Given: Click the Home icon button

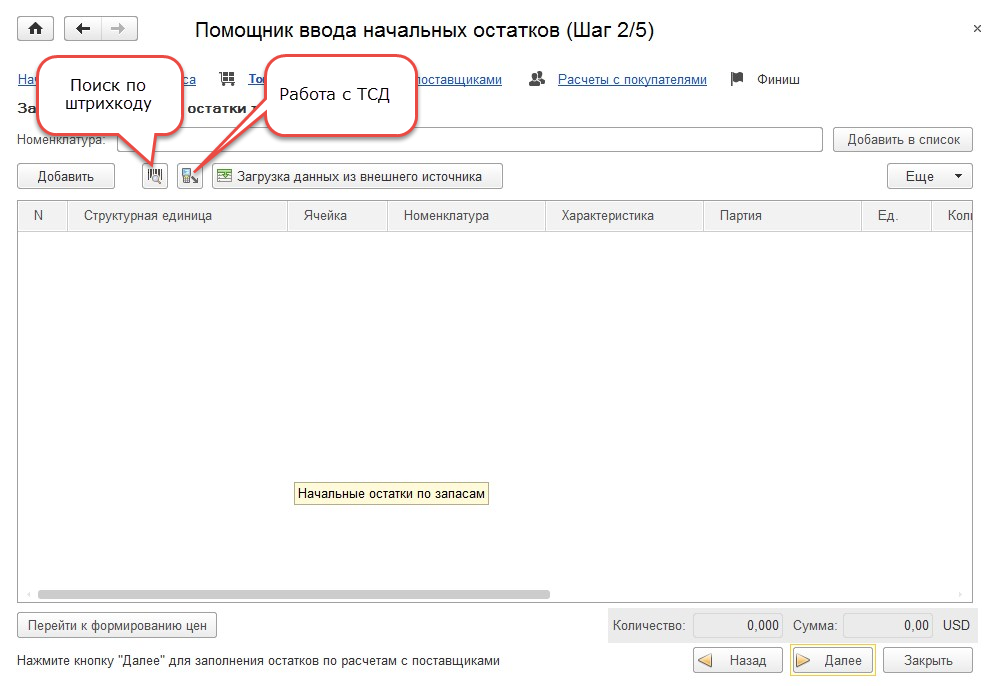Looking at the screenshot, I should [35, 29].
